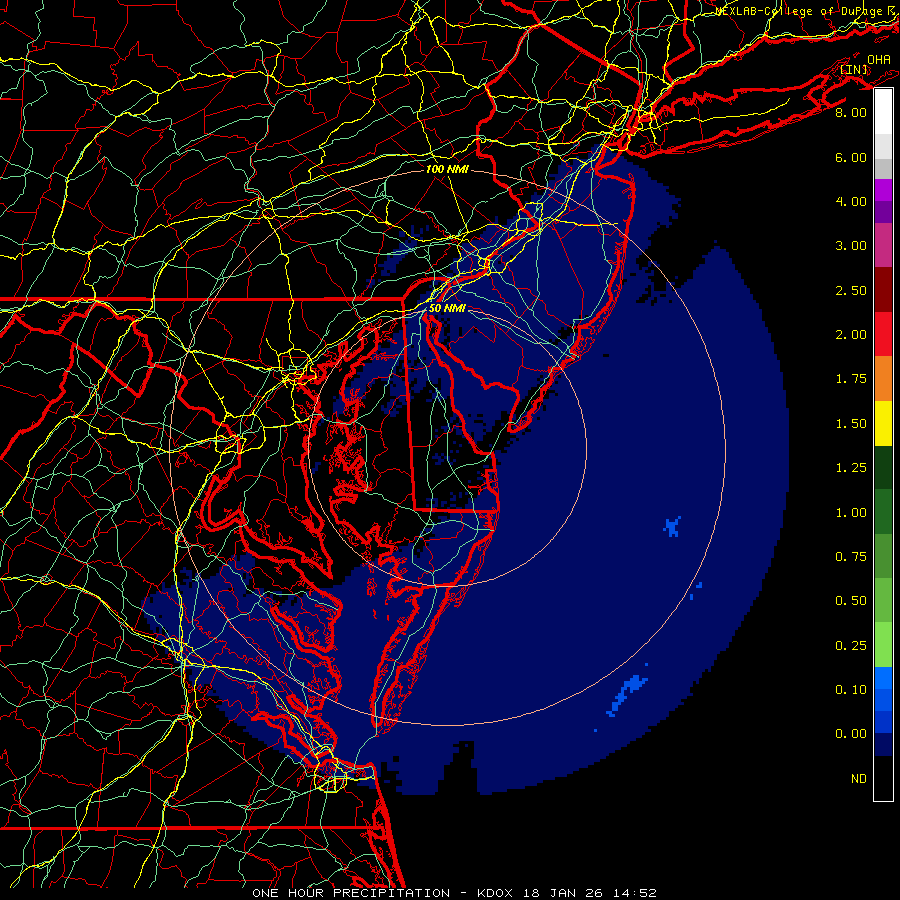Image resolution: width=900 pixels, height=900 pixels.
Task: Click the lightest green 0.25 legend swatch
Action: pos(883,645)
